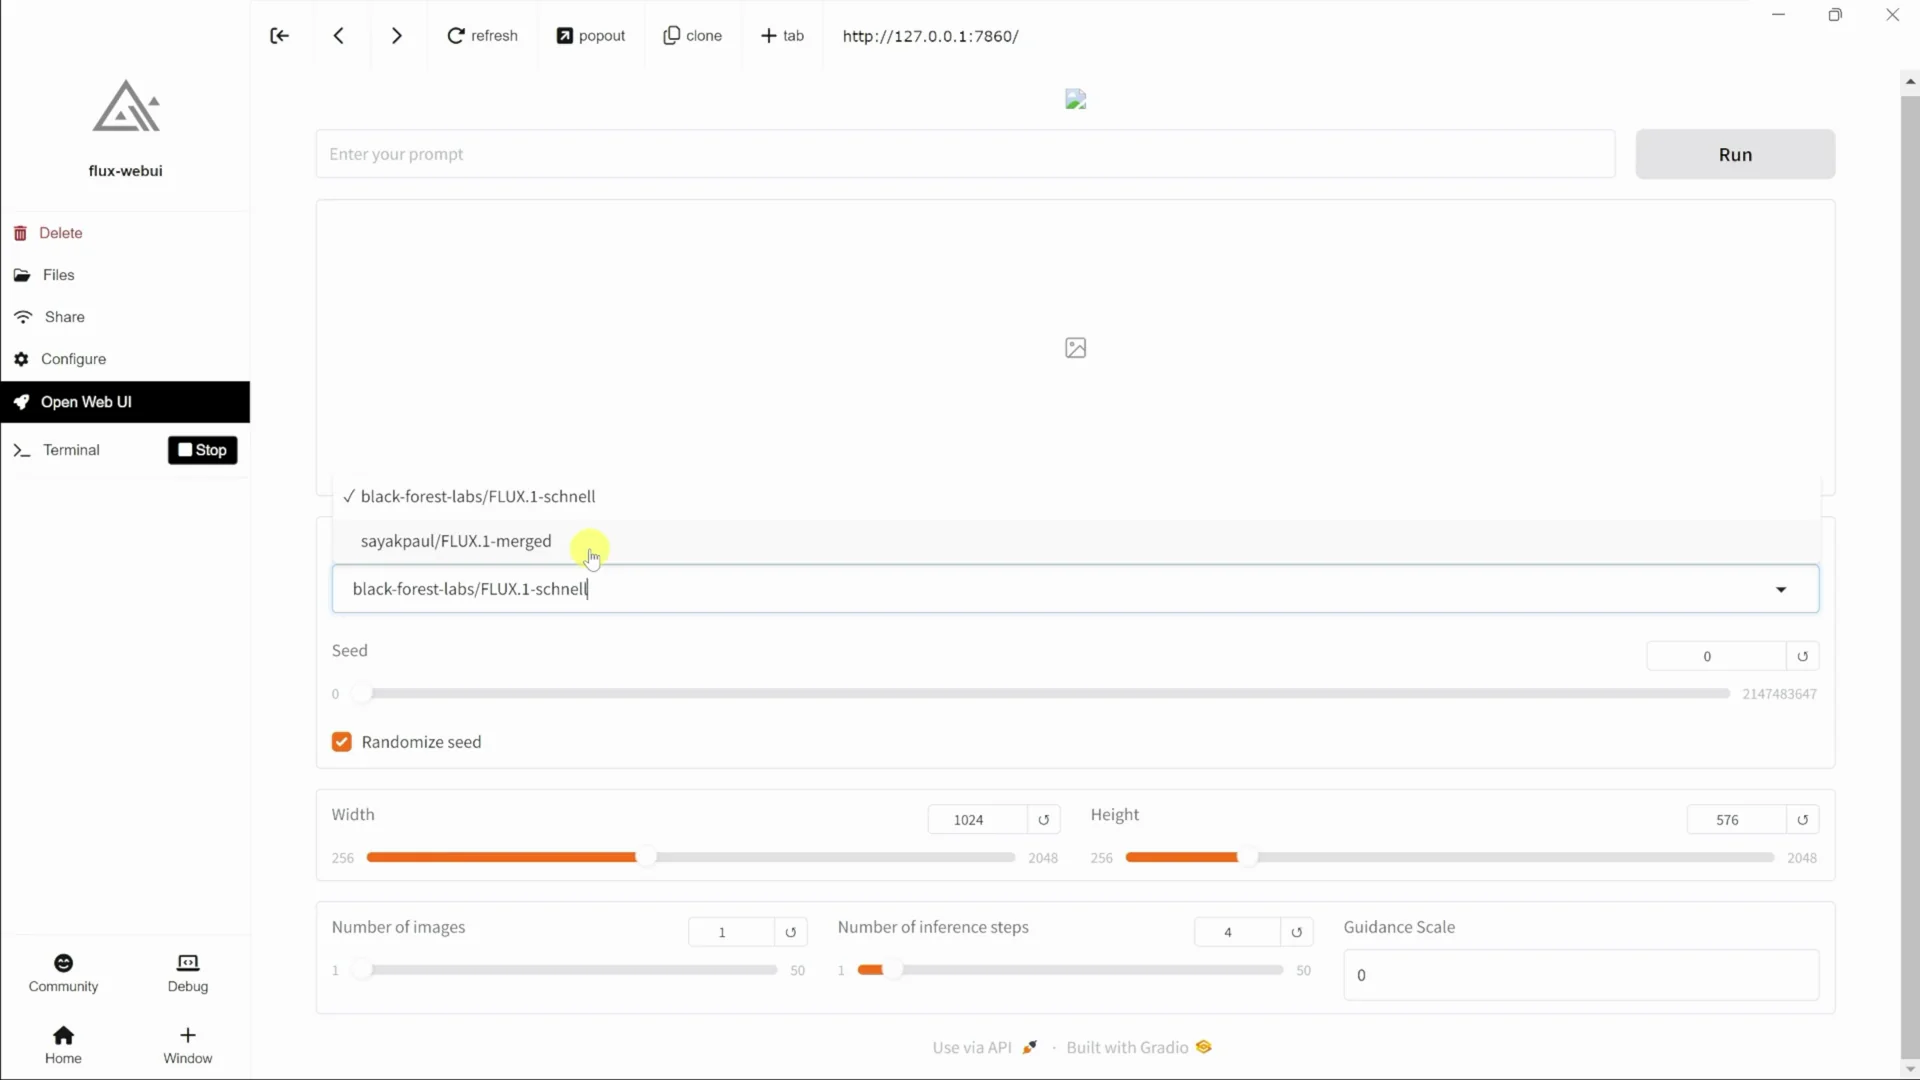
Task: Select the Delete option in sidebar
Action: [61, 232]
